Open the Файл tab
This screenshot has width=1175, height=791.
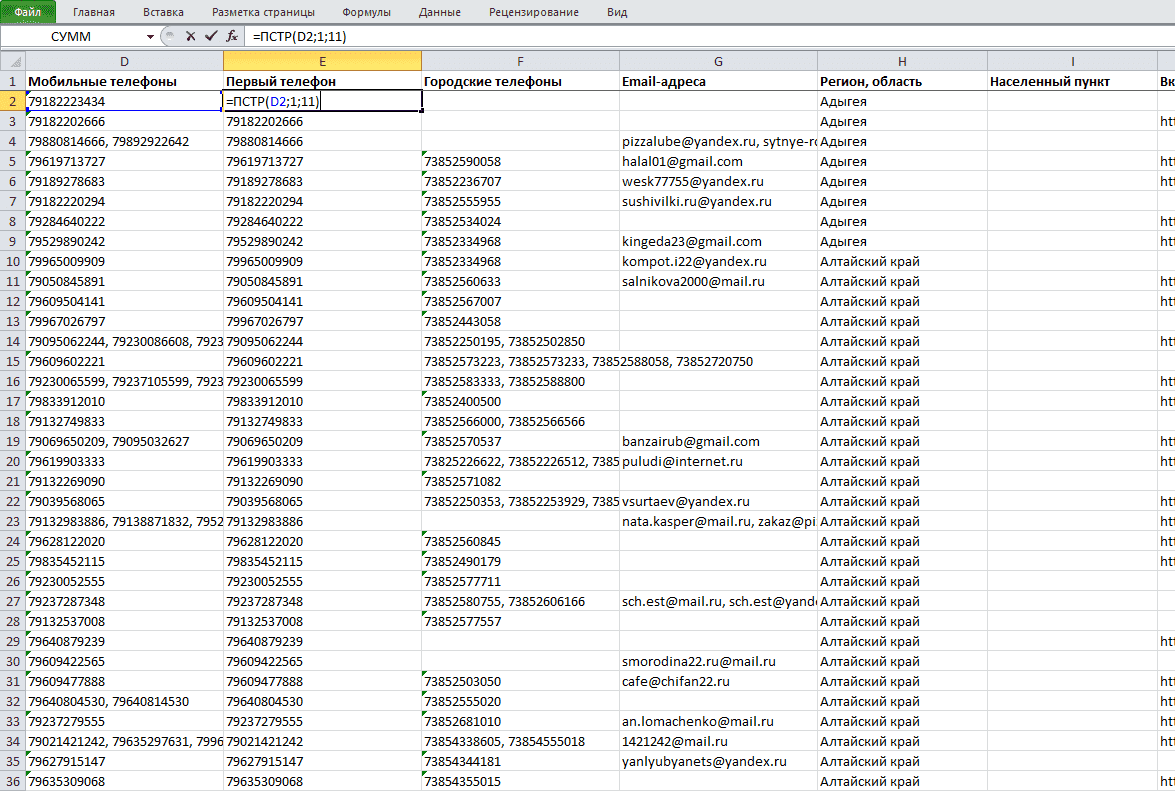pyautogui.click(x=28, y=12)
